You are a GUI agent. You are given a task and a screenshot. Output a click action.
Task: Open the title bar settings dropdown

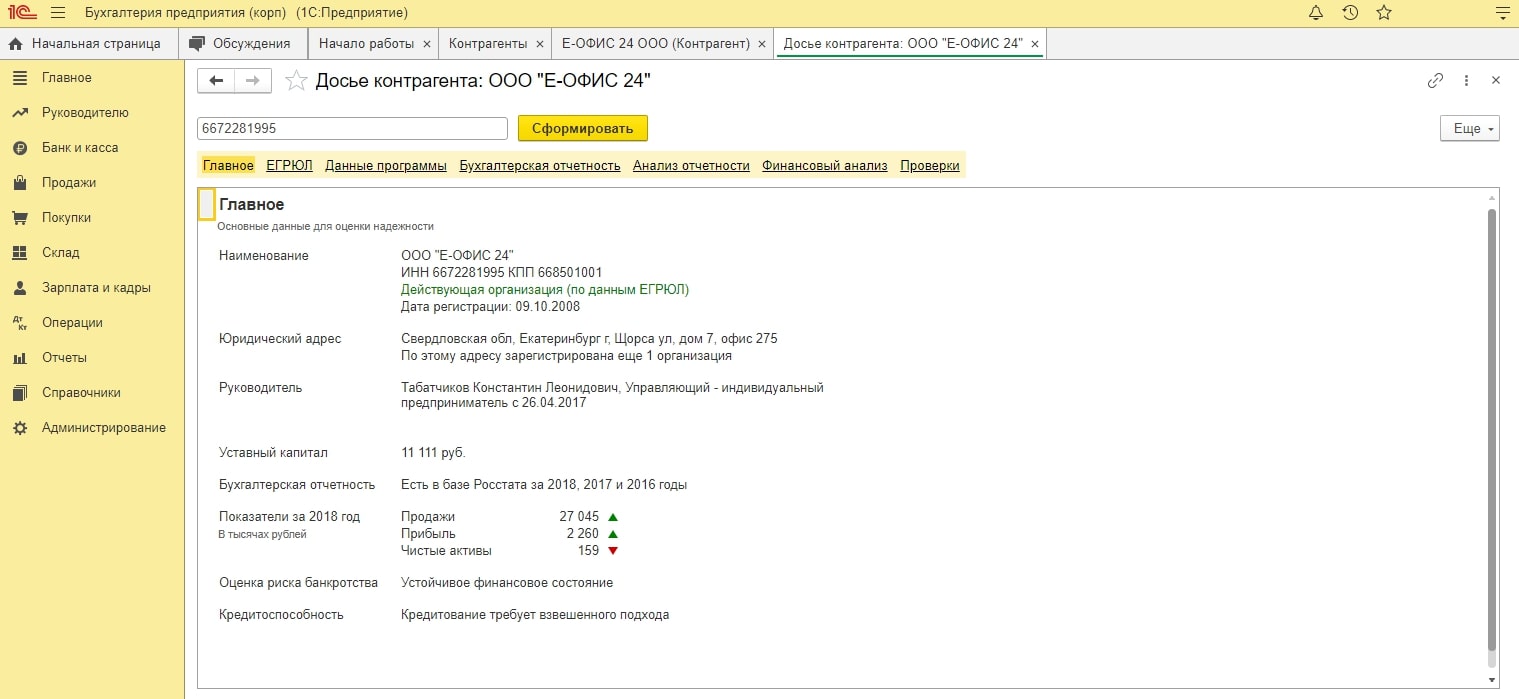[1500, 13]
